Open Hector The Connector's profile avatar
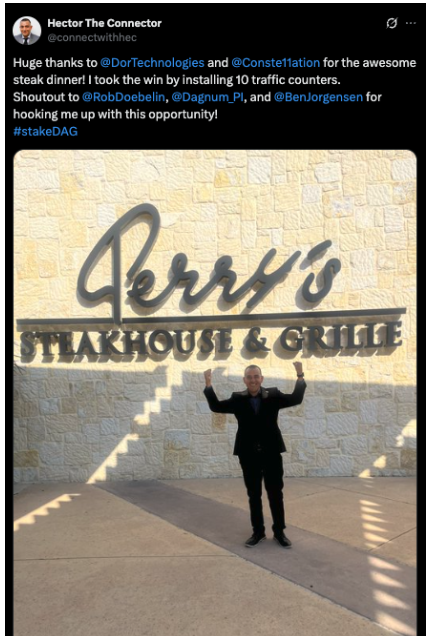Viewport: 433px width, 636px height. click(x=27, y=30)
